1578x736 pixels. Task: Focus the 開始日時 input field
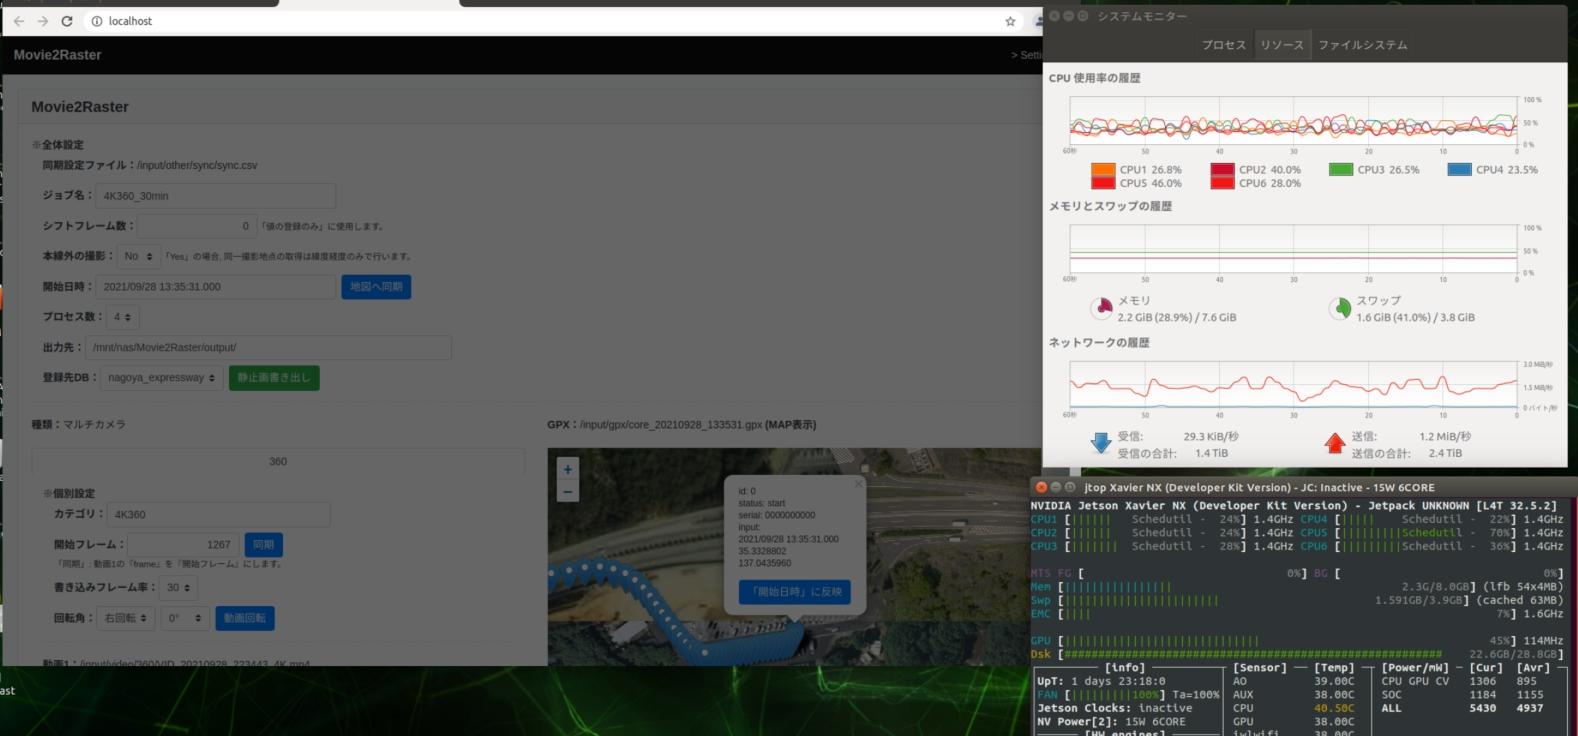pyautogui.click(x=215, y=287)
